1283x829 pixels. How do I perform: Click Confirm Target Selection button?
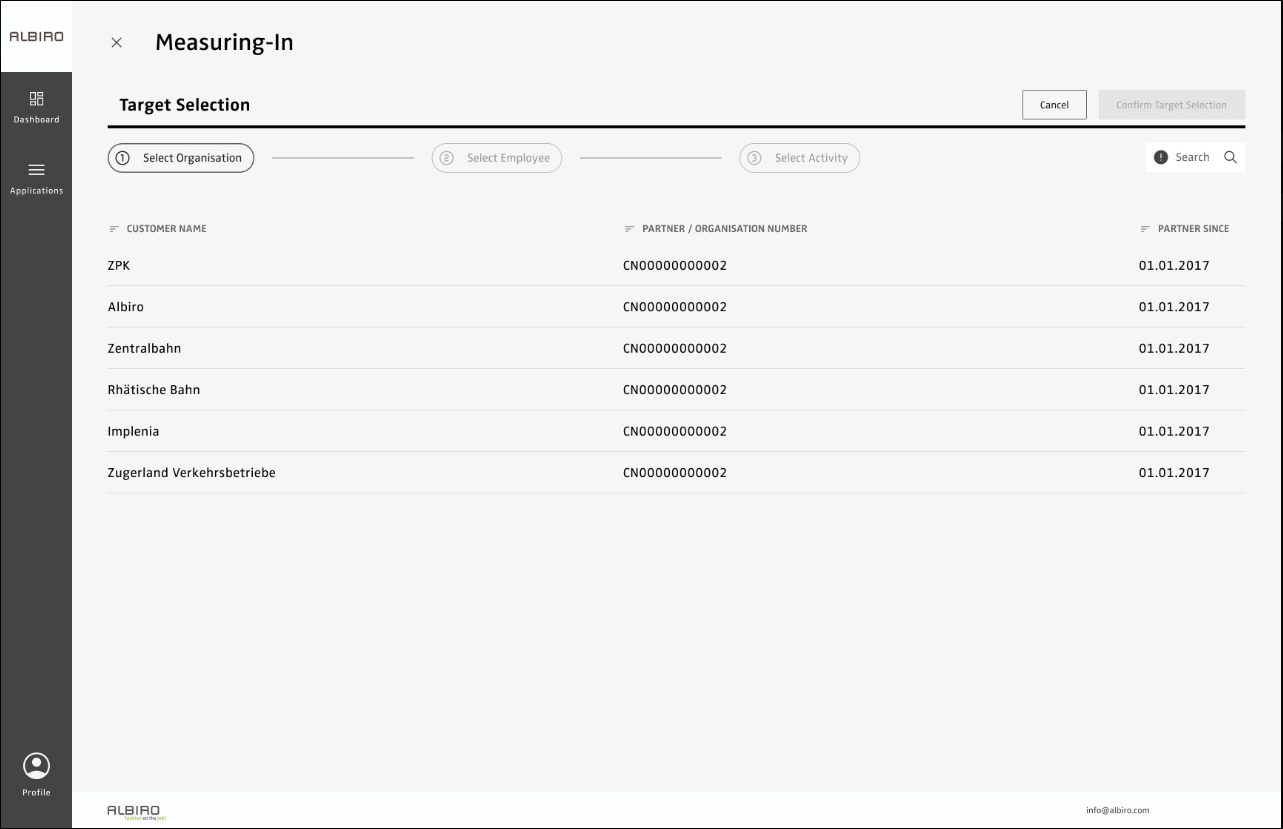tap(1171, 105)
